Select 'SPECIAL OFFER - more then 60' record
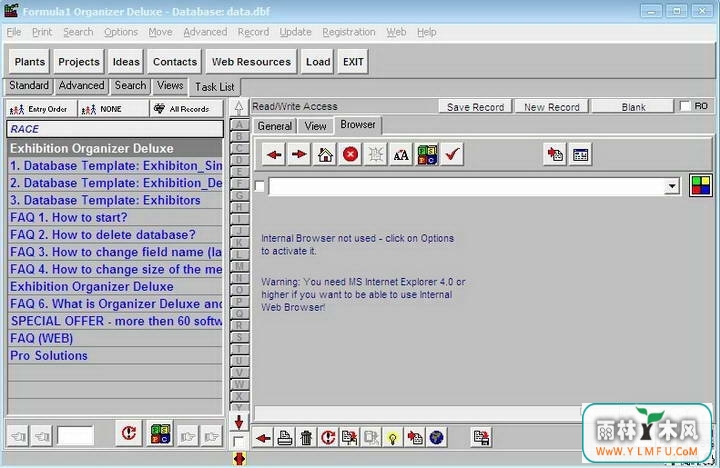The image size is (720, 468). [x=115, y=321]
